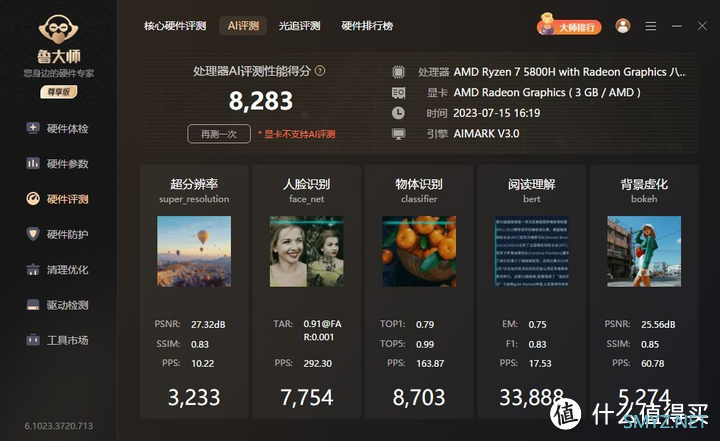The width and height of the screenshot is (720, 441).
Task: Click the 超分辨率 card title
Action: [x=194, y=184]
